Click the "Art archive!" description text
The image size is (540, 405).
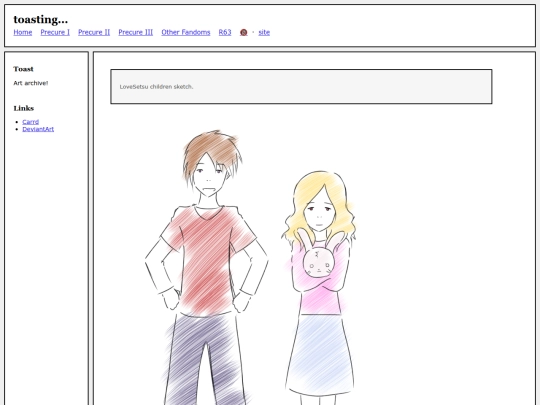pos(31,83)
